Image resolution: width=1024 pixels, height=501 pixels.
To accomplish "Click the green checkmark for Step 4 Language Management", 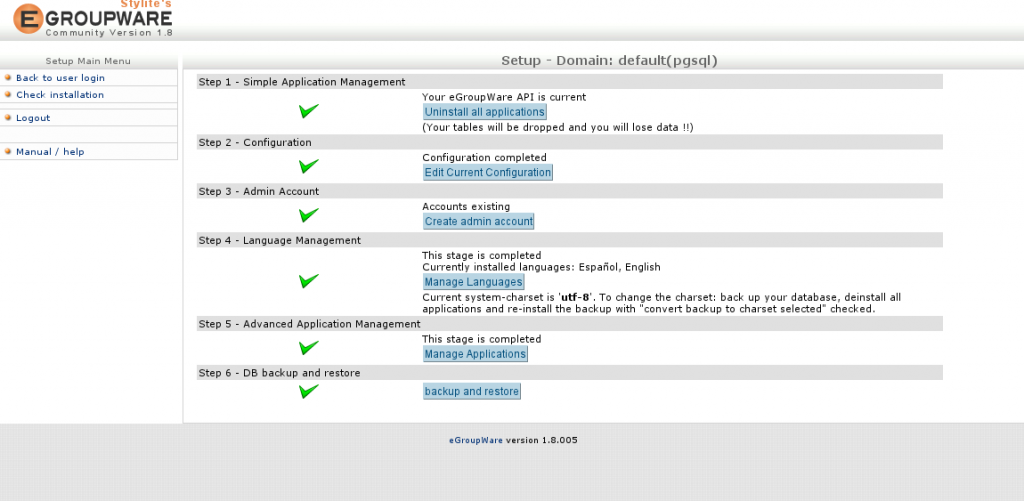I will pos(309,281).
